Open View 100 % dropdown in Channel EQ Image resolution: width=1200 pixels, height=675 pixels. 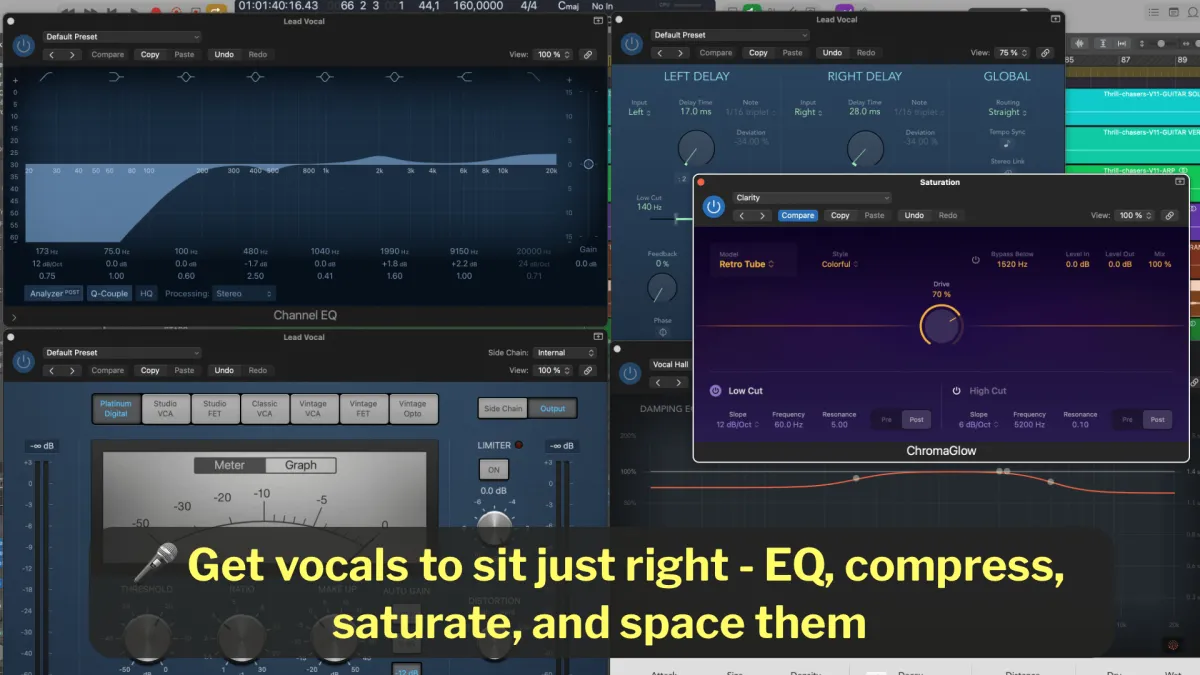[x=553, y=54]
